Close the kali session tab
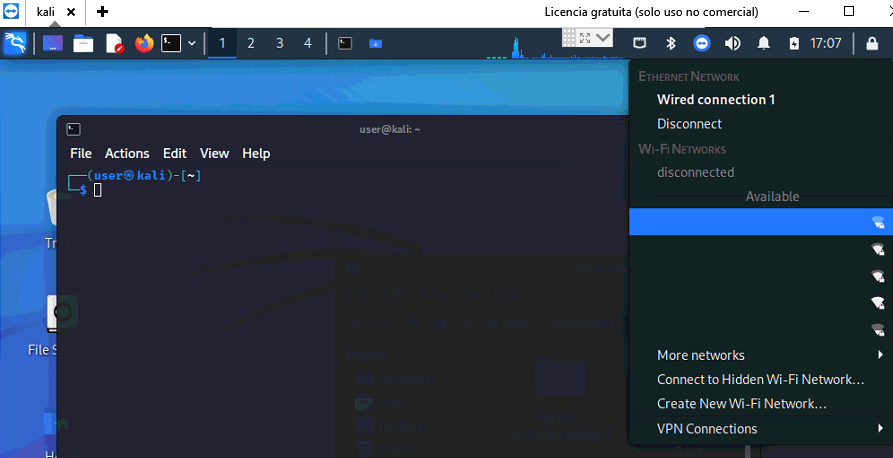This screenshot has width=893, height=458. click(x=71, y=12)
